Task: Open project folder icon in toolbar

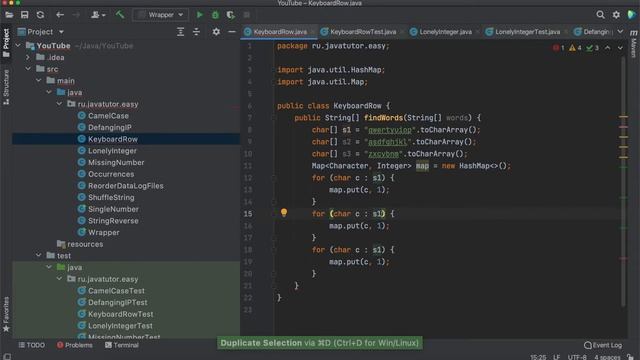Action: click(x=9, y=15)
